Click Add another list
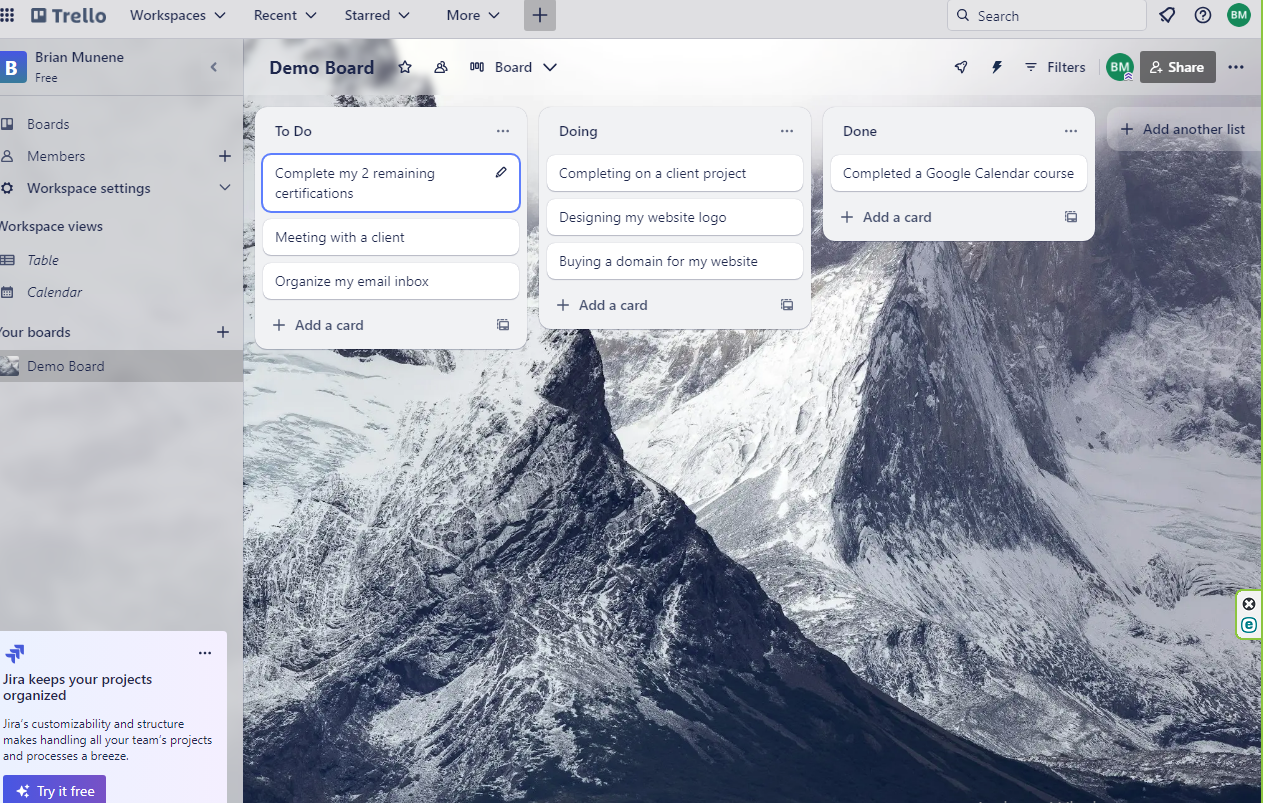The height and width of the screenshot is (803, 1263). pos(1184,129)
